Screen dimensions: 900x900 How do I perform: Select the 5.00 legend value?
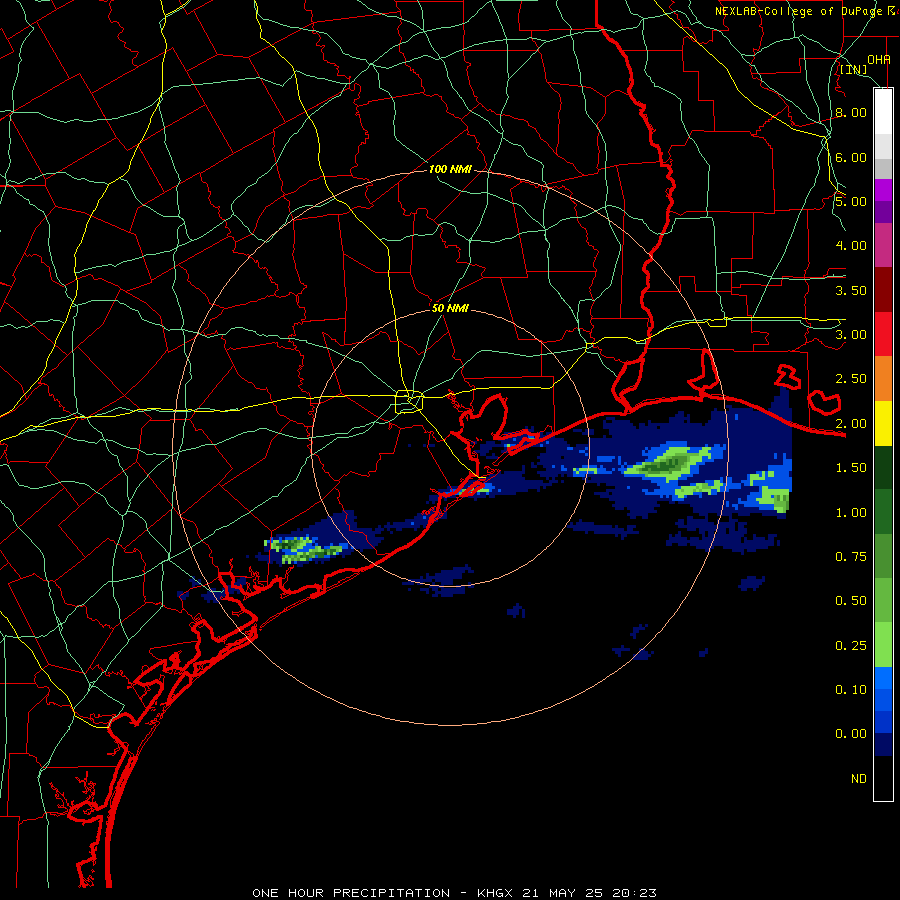tap(851, 201)
